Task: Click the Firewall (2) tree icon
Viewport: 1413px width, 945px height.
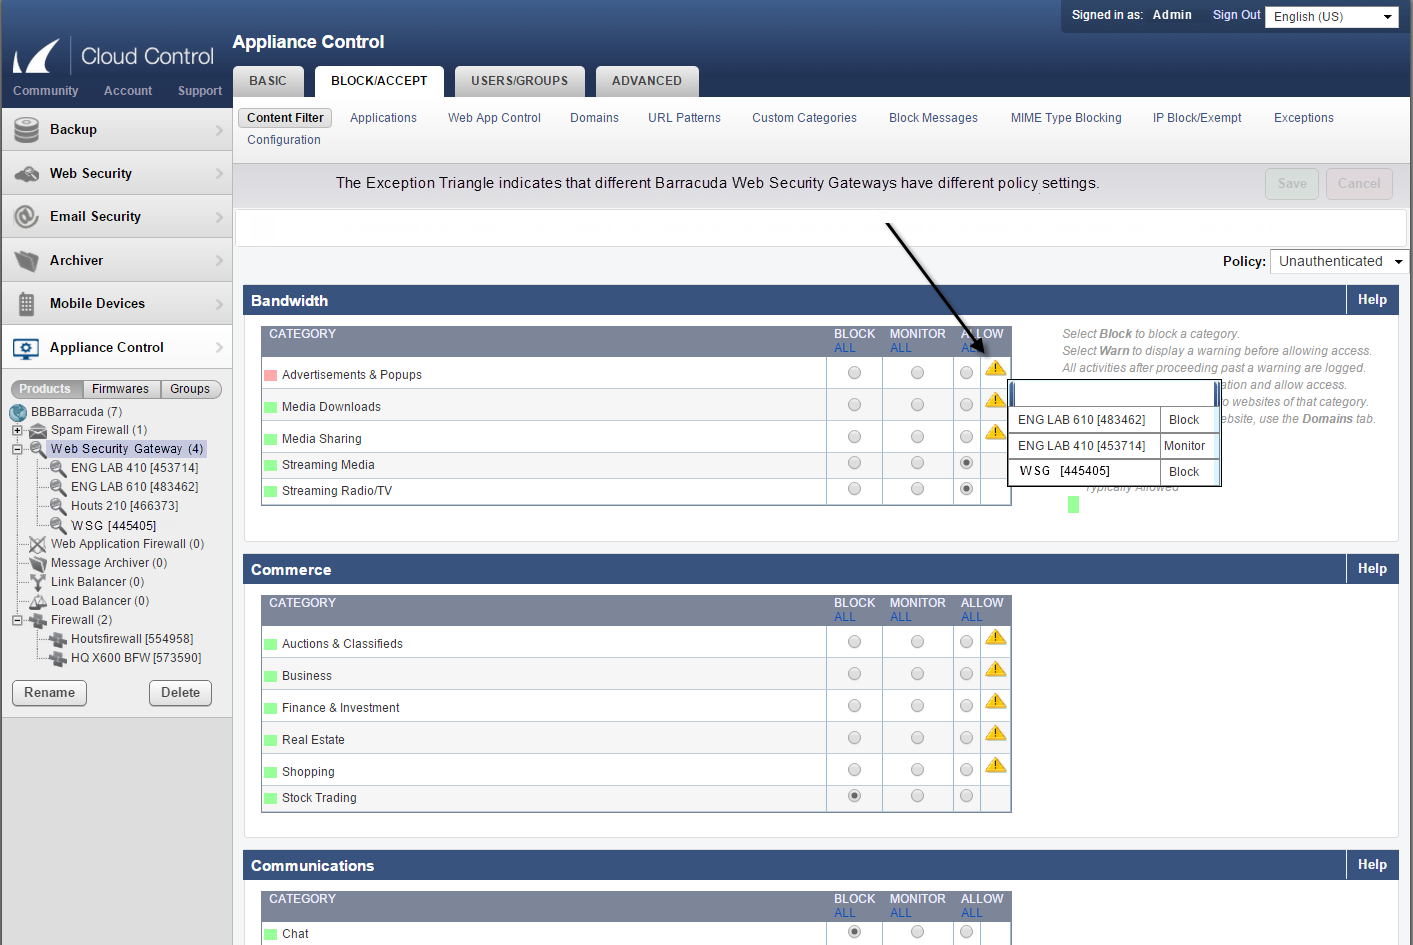Action: point(38,620)
